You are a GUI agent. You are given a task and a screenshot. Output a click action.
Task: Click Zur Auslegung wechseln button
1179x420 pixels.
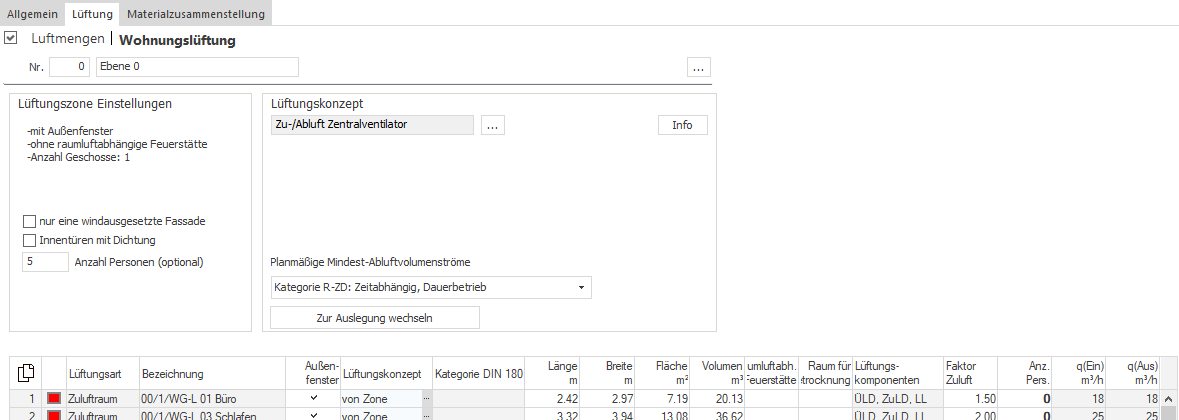374,318
